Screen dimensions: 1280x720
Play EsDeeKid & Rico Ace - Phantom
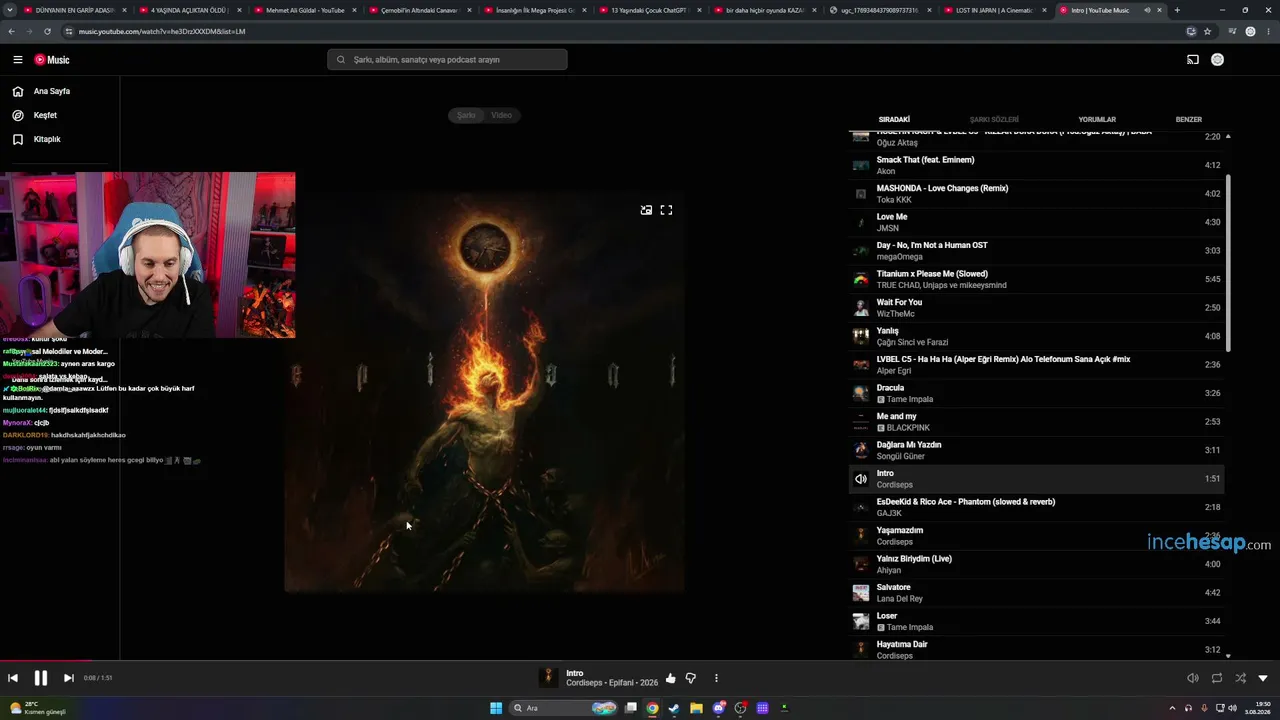(x=1036, y=507)
